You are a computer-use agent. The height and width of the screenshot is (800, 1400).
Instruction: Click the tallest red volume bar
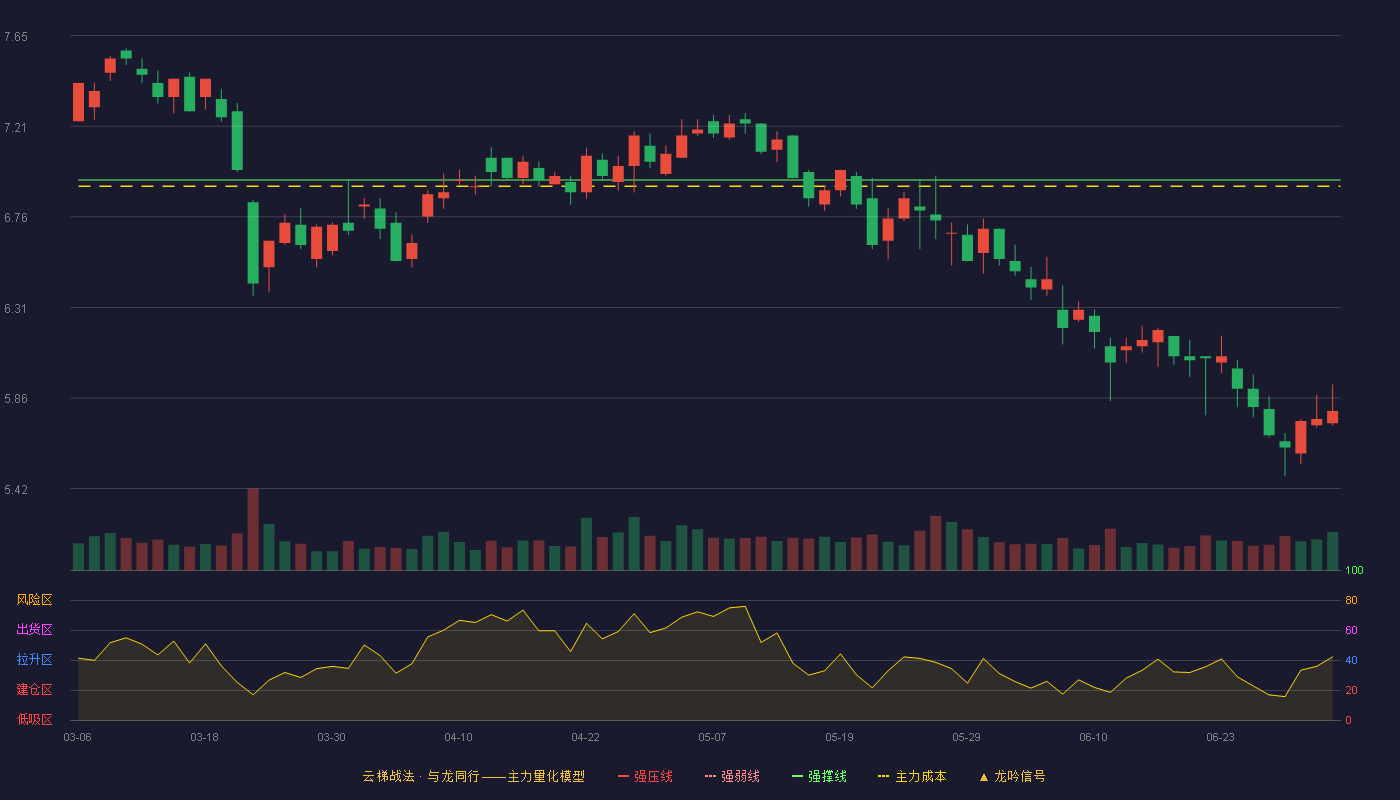point(253,529)
